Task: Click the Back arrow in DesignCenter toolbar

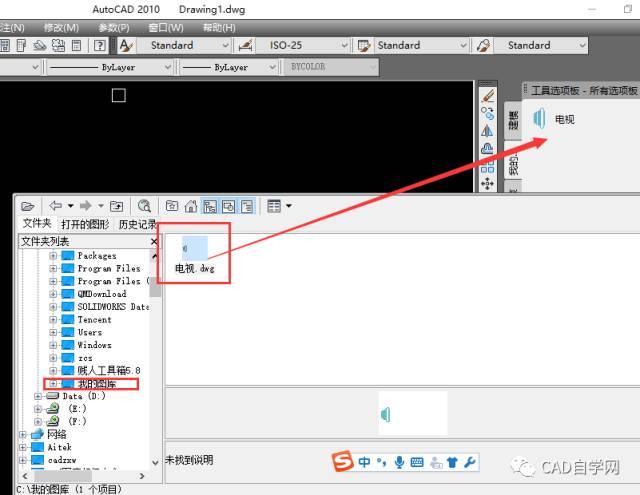Action: 55,206
